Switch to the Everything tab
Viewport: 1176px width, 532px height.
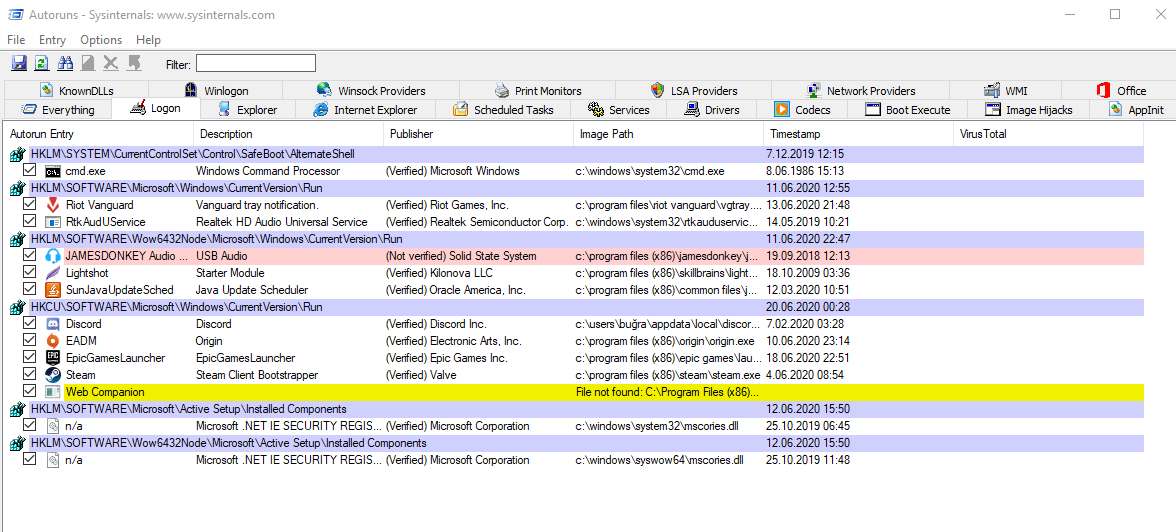(x=57, y=110)
